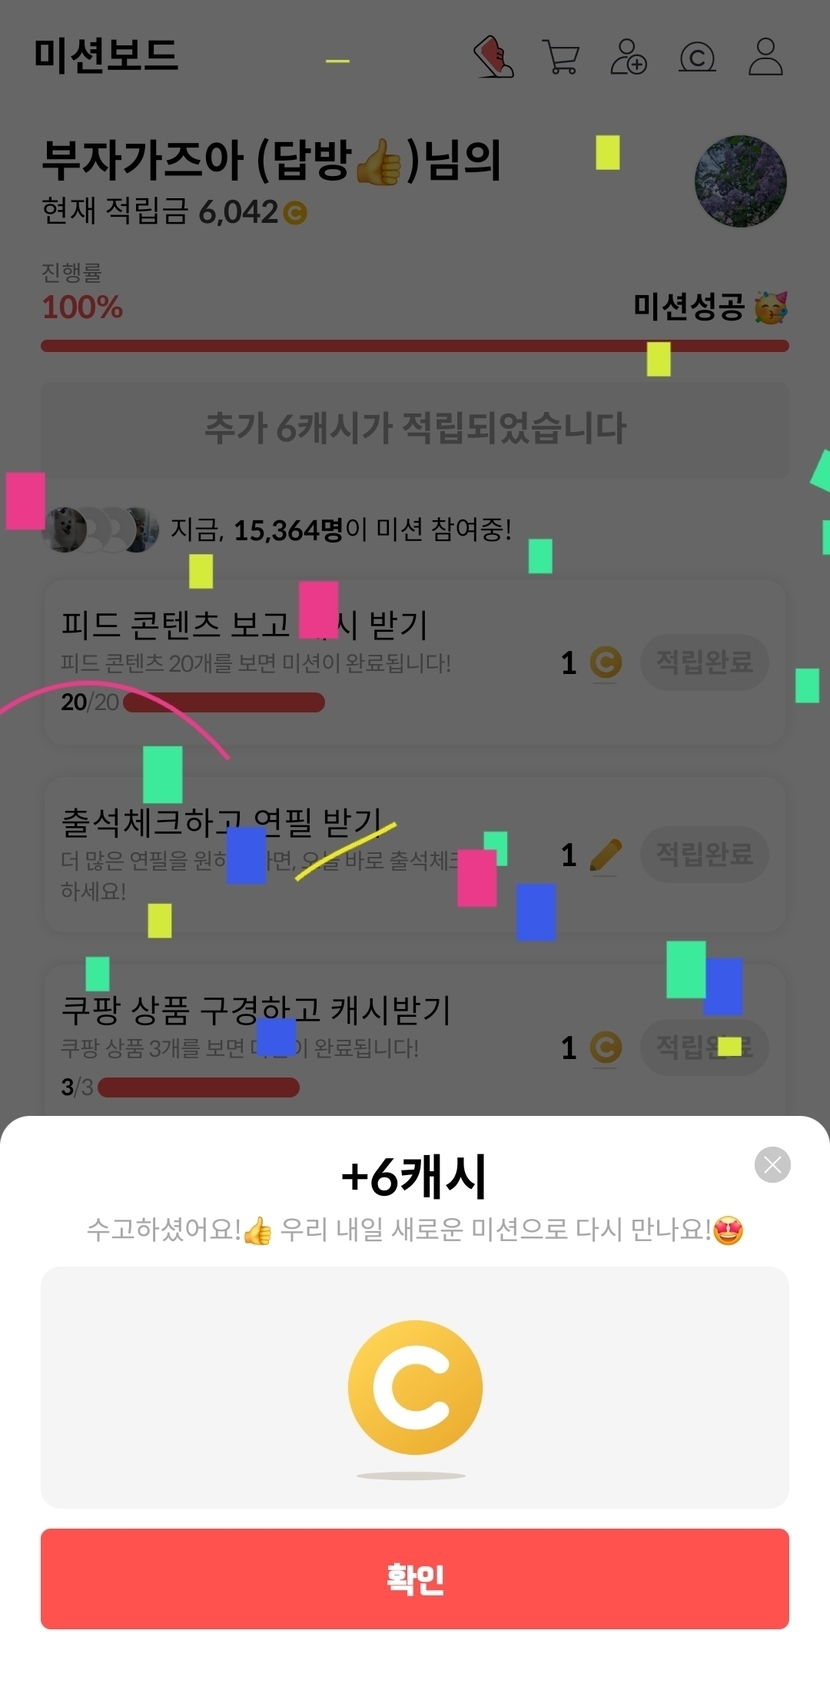Click 적립완료 button for 출석체크 mission
The image size is (830, 1690).
pyautogui.click(x=704, y=854)
